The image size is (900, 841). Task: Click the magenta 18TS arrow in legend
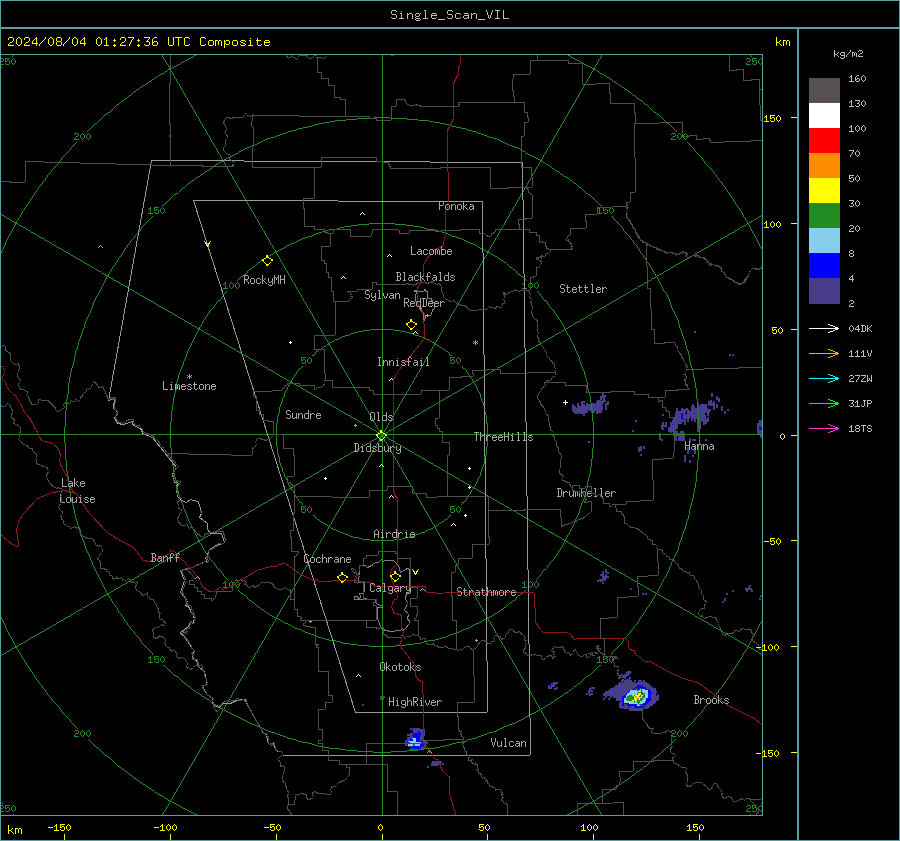click(x=824, y=428)
